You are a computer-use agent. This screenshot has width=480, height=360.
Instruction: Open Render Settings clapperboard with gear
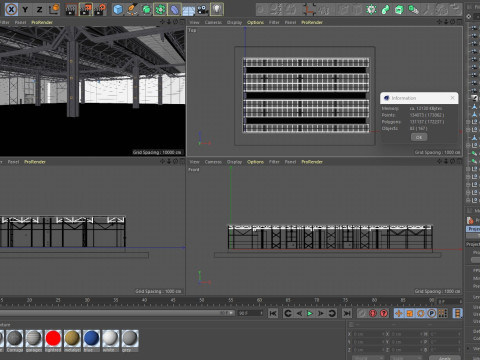point(100,9)
